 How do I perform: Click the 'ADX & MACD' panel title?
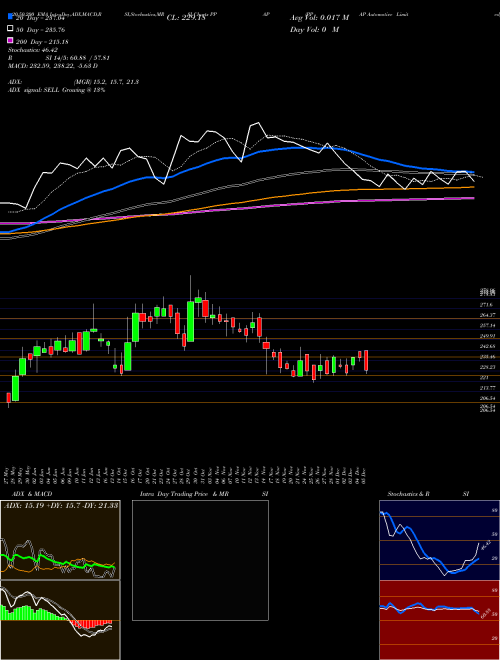(x=32, y=494)
